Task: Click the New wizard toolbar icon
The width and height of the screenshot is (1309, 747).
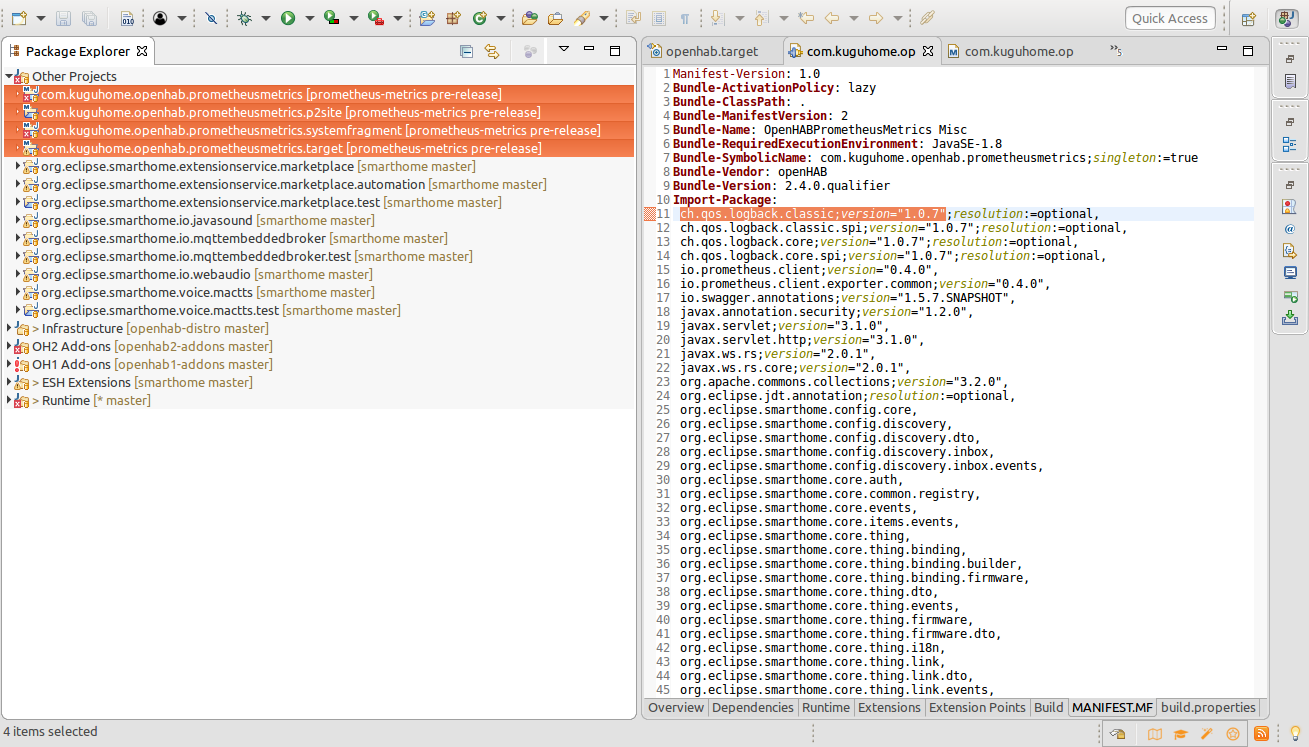Action: 18,18
